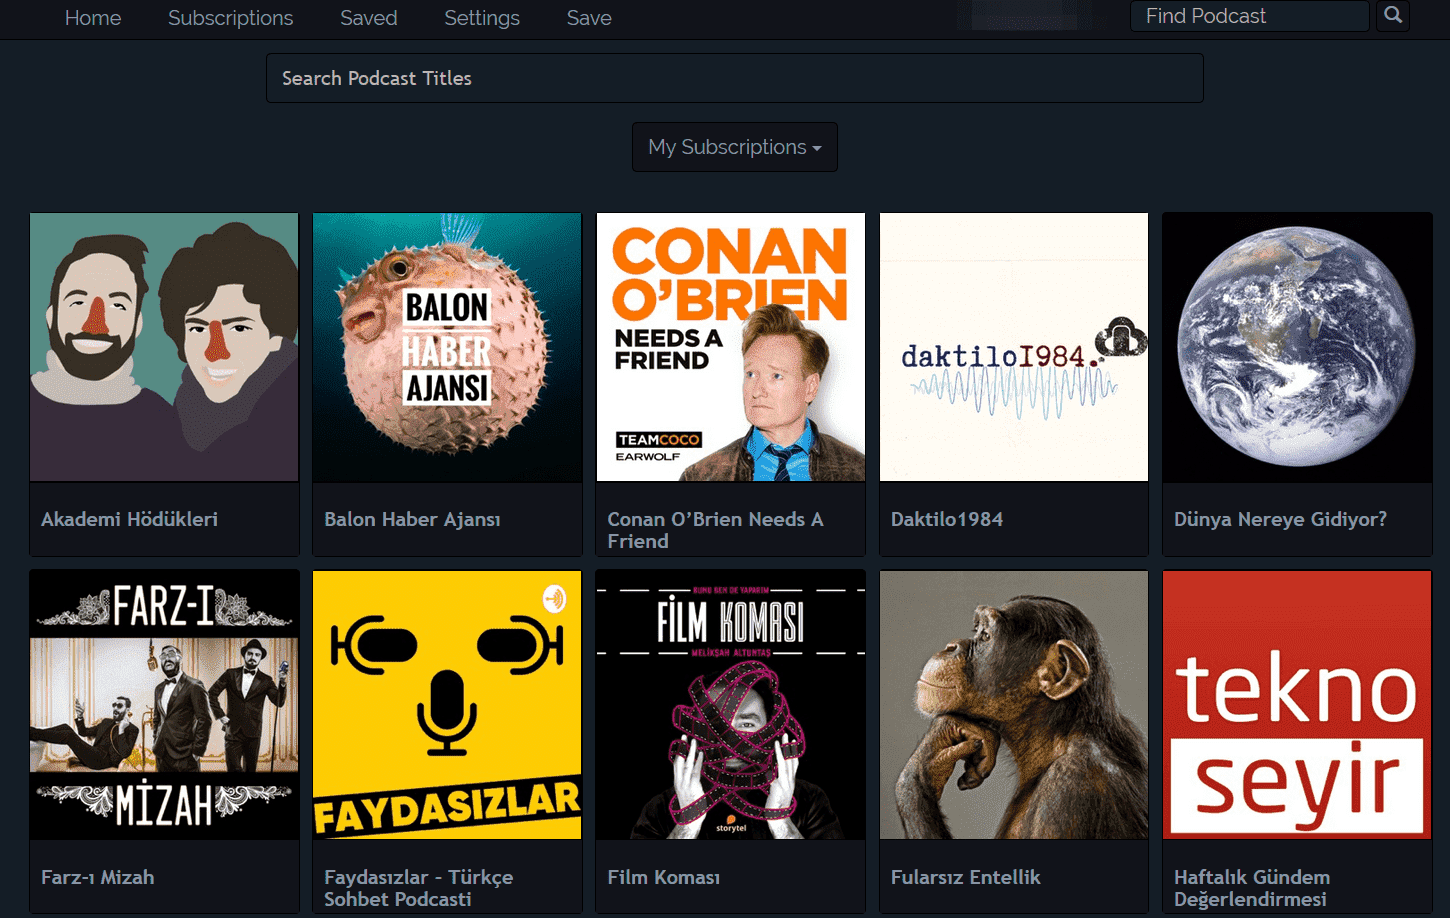Open the chimpanzee cover of Fularsız Entellik
Screen dimensions: 1450x918
click(x=1014, y=705)
